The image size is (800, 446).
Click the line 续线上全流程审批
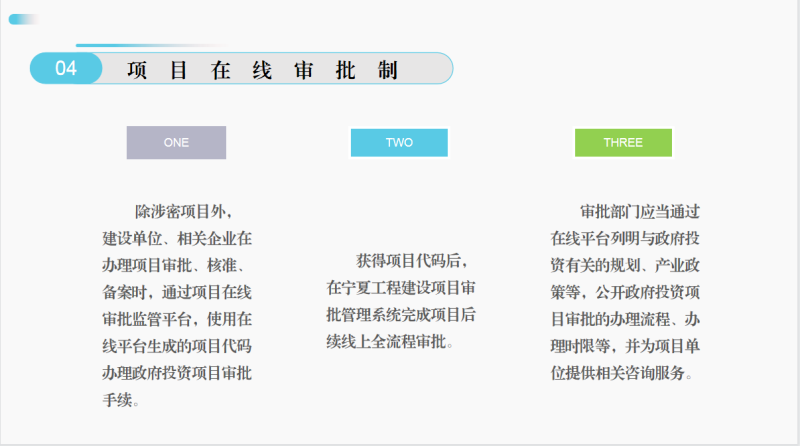[392, 341]
